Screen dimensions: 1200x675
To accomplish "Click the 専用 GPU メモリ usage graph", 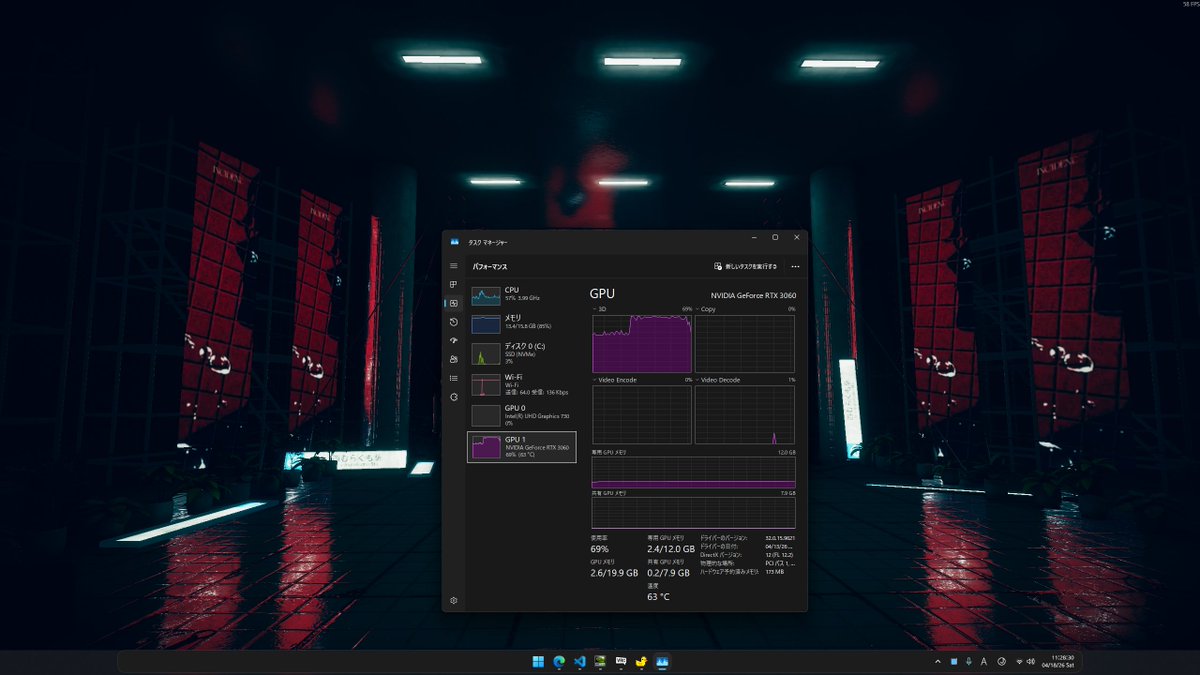I will (694, 474).
